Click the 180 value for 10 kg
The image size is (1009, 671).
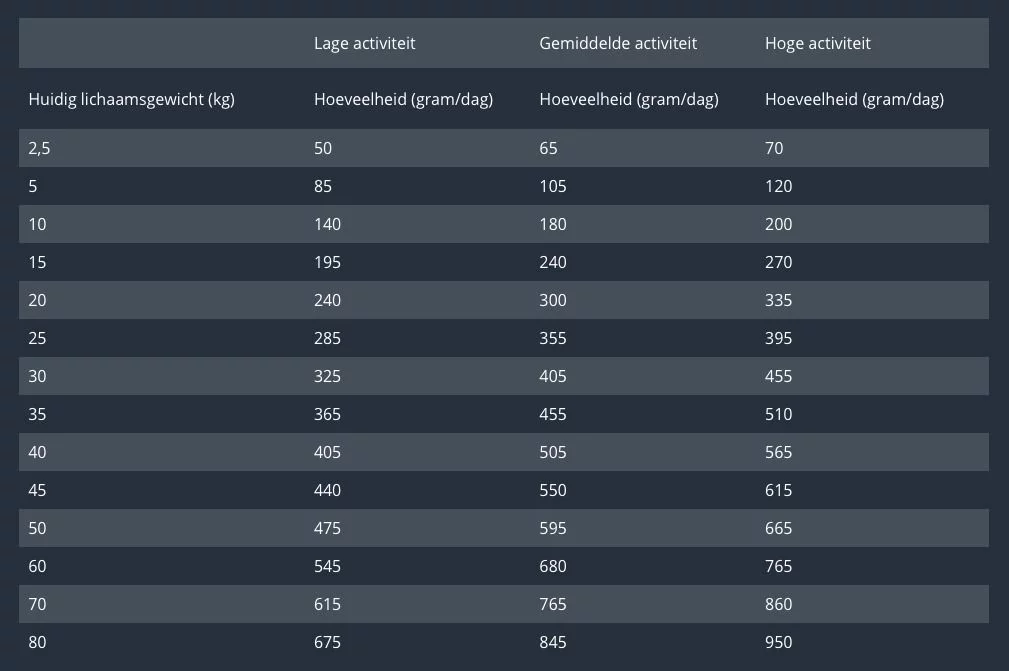pos(552,224)
